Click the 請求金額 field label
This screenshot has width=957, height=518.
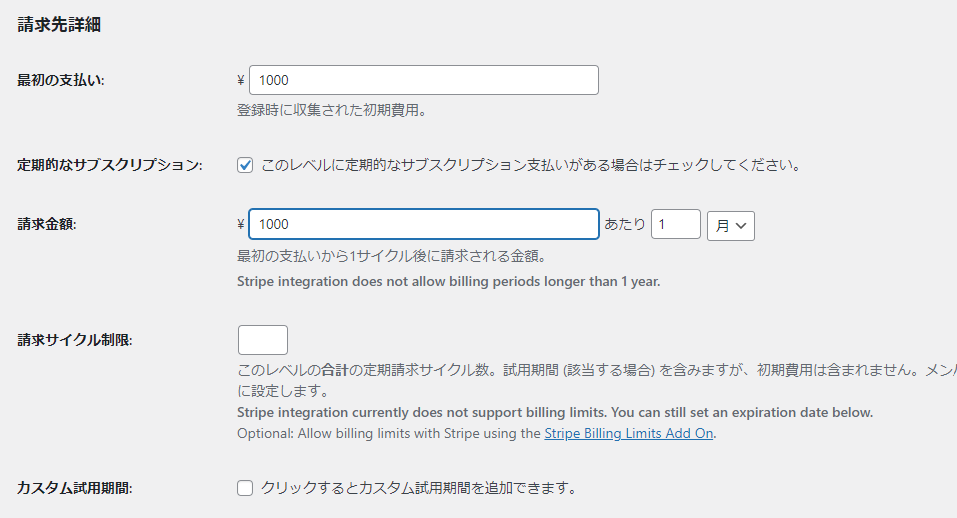(47, 224)
